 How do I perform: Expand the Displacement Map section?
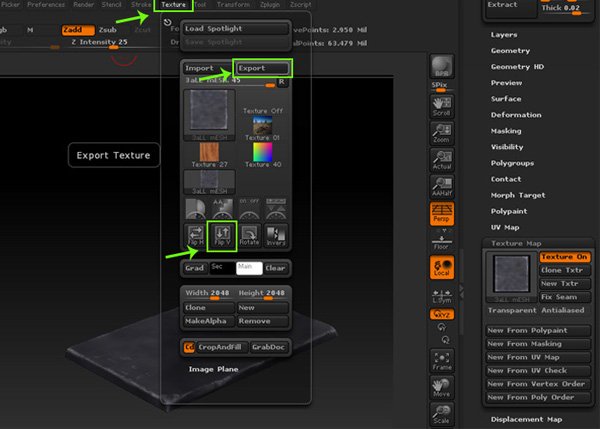coord(526,420)
